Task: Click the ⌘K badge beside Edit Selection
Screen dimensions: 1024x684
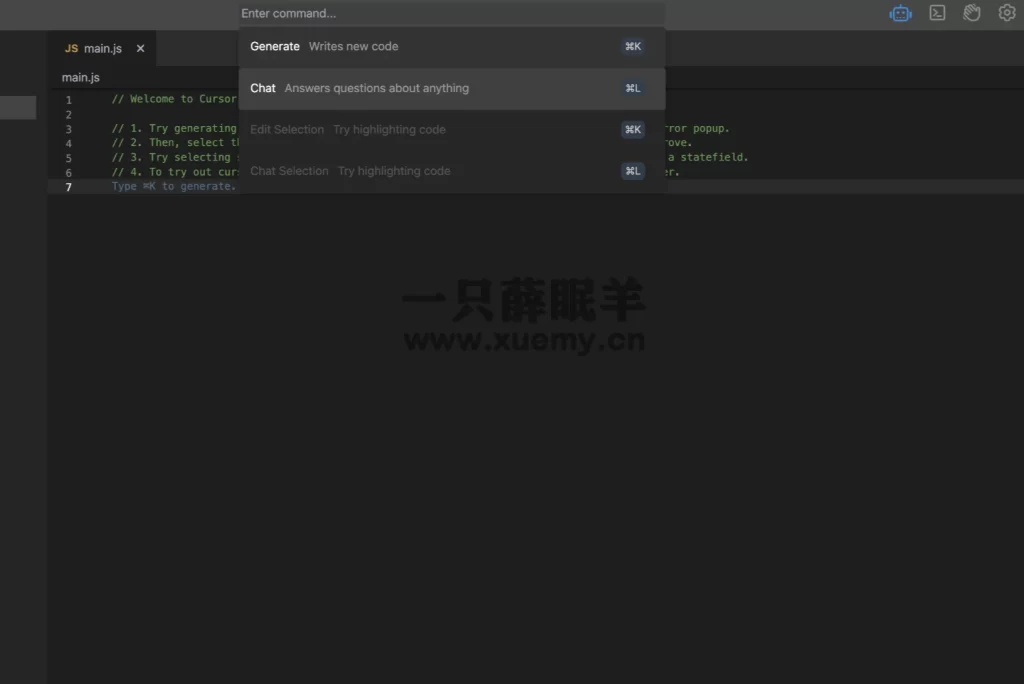Action: pyautogui.click(x=632, y=129)
